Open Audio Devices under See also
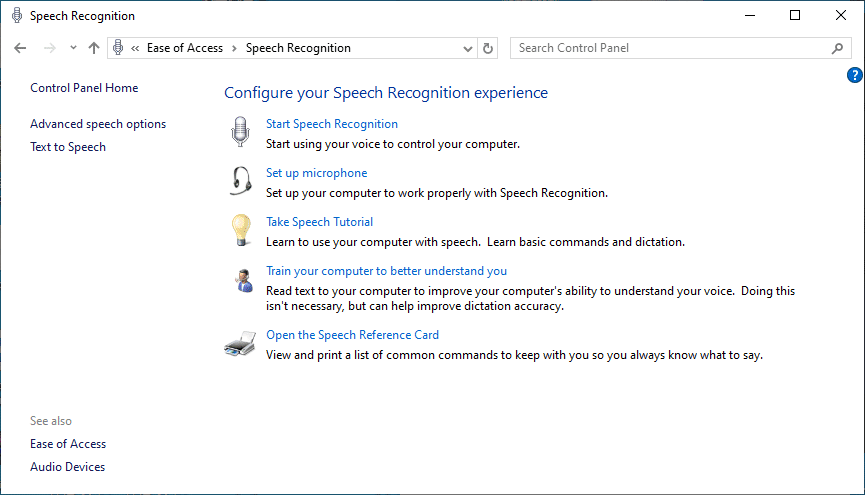The height and width of the screenshot is (495, 865). tap(67, 467)
